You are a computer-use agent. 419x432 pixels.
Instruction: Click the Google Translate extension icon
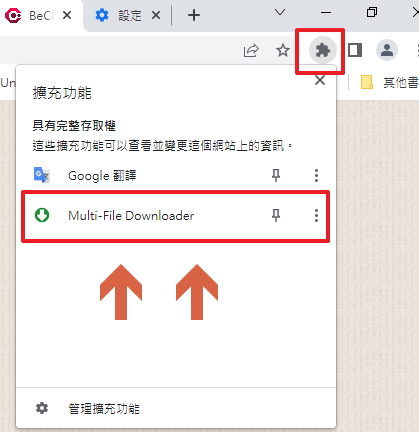click(x=42, y=175)
